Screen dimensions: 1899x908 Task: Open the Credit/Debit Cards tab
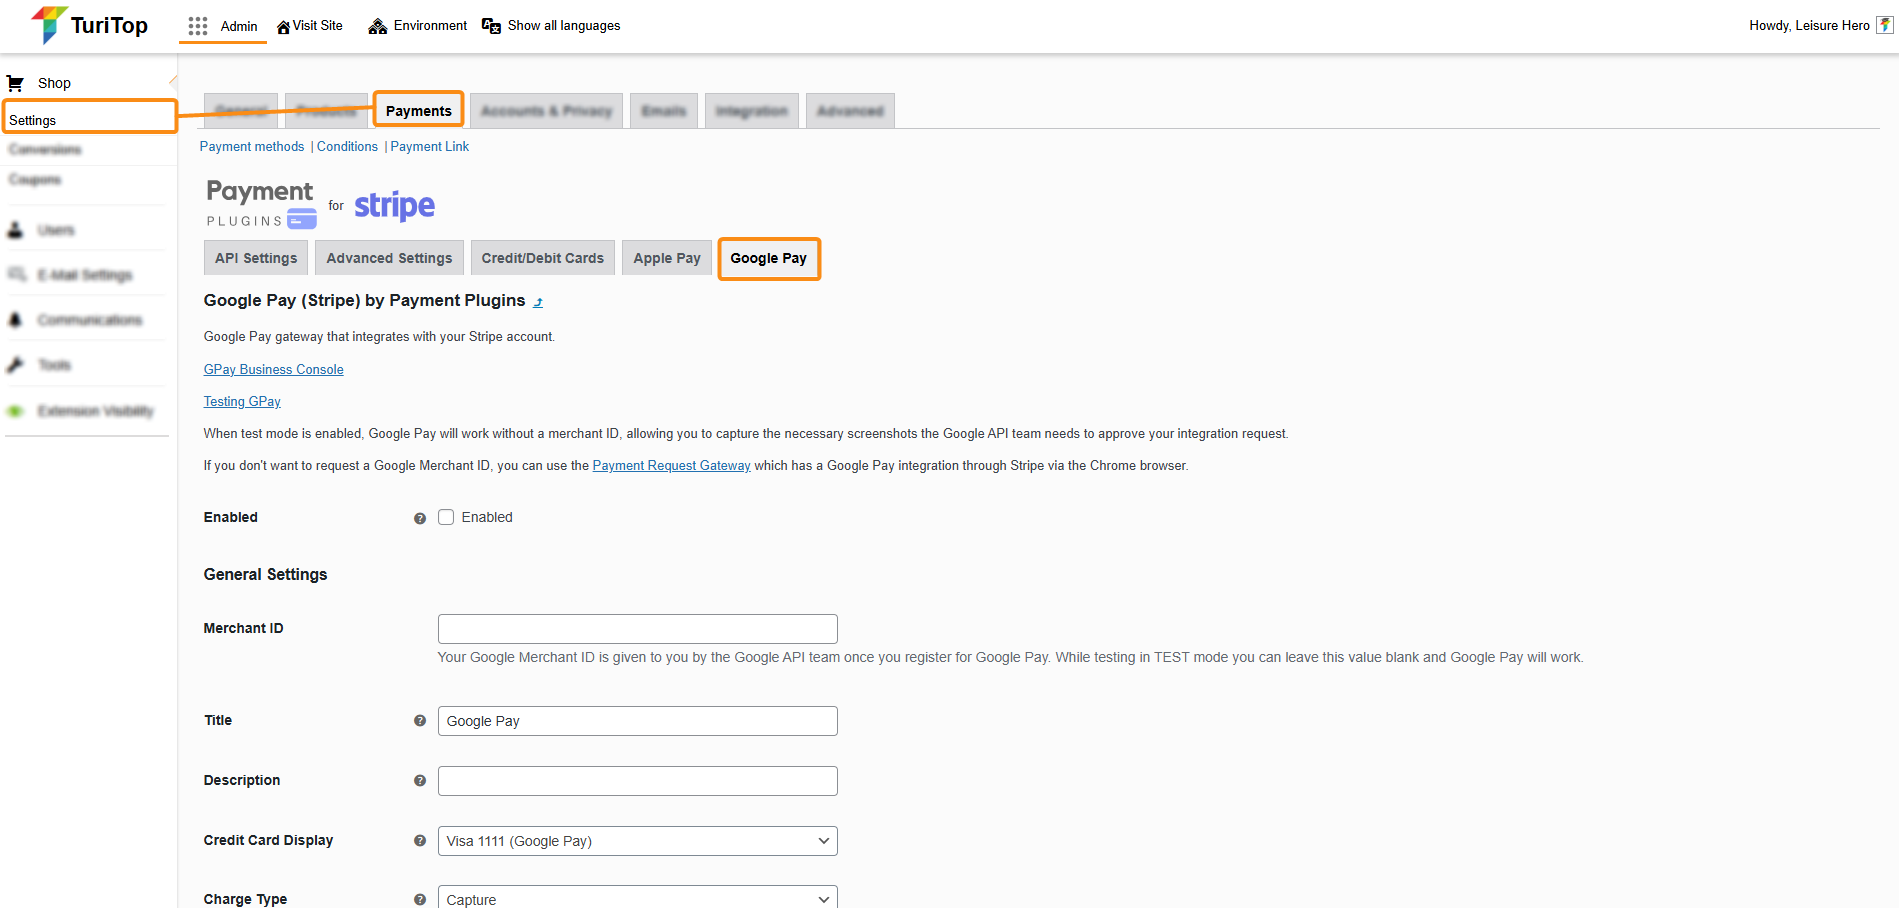coord(542,258)
